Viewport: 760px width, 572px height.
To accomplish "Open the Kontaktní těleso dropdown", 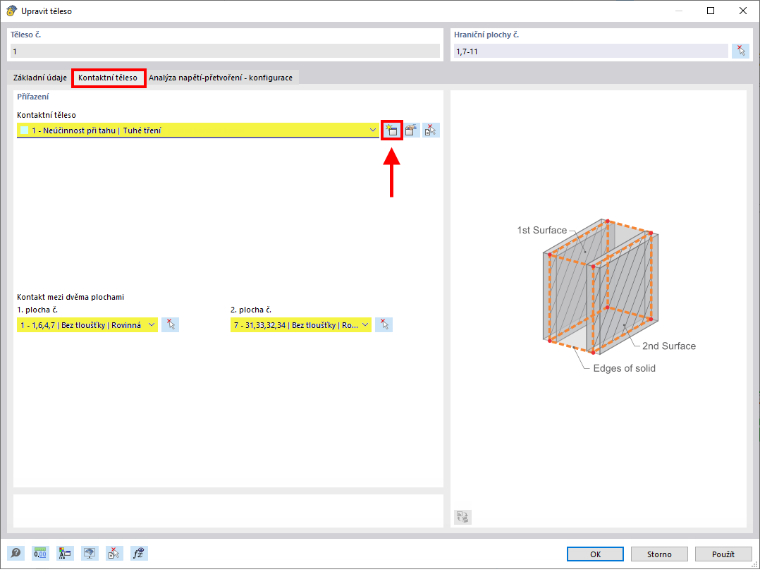I will pos(372,130).
